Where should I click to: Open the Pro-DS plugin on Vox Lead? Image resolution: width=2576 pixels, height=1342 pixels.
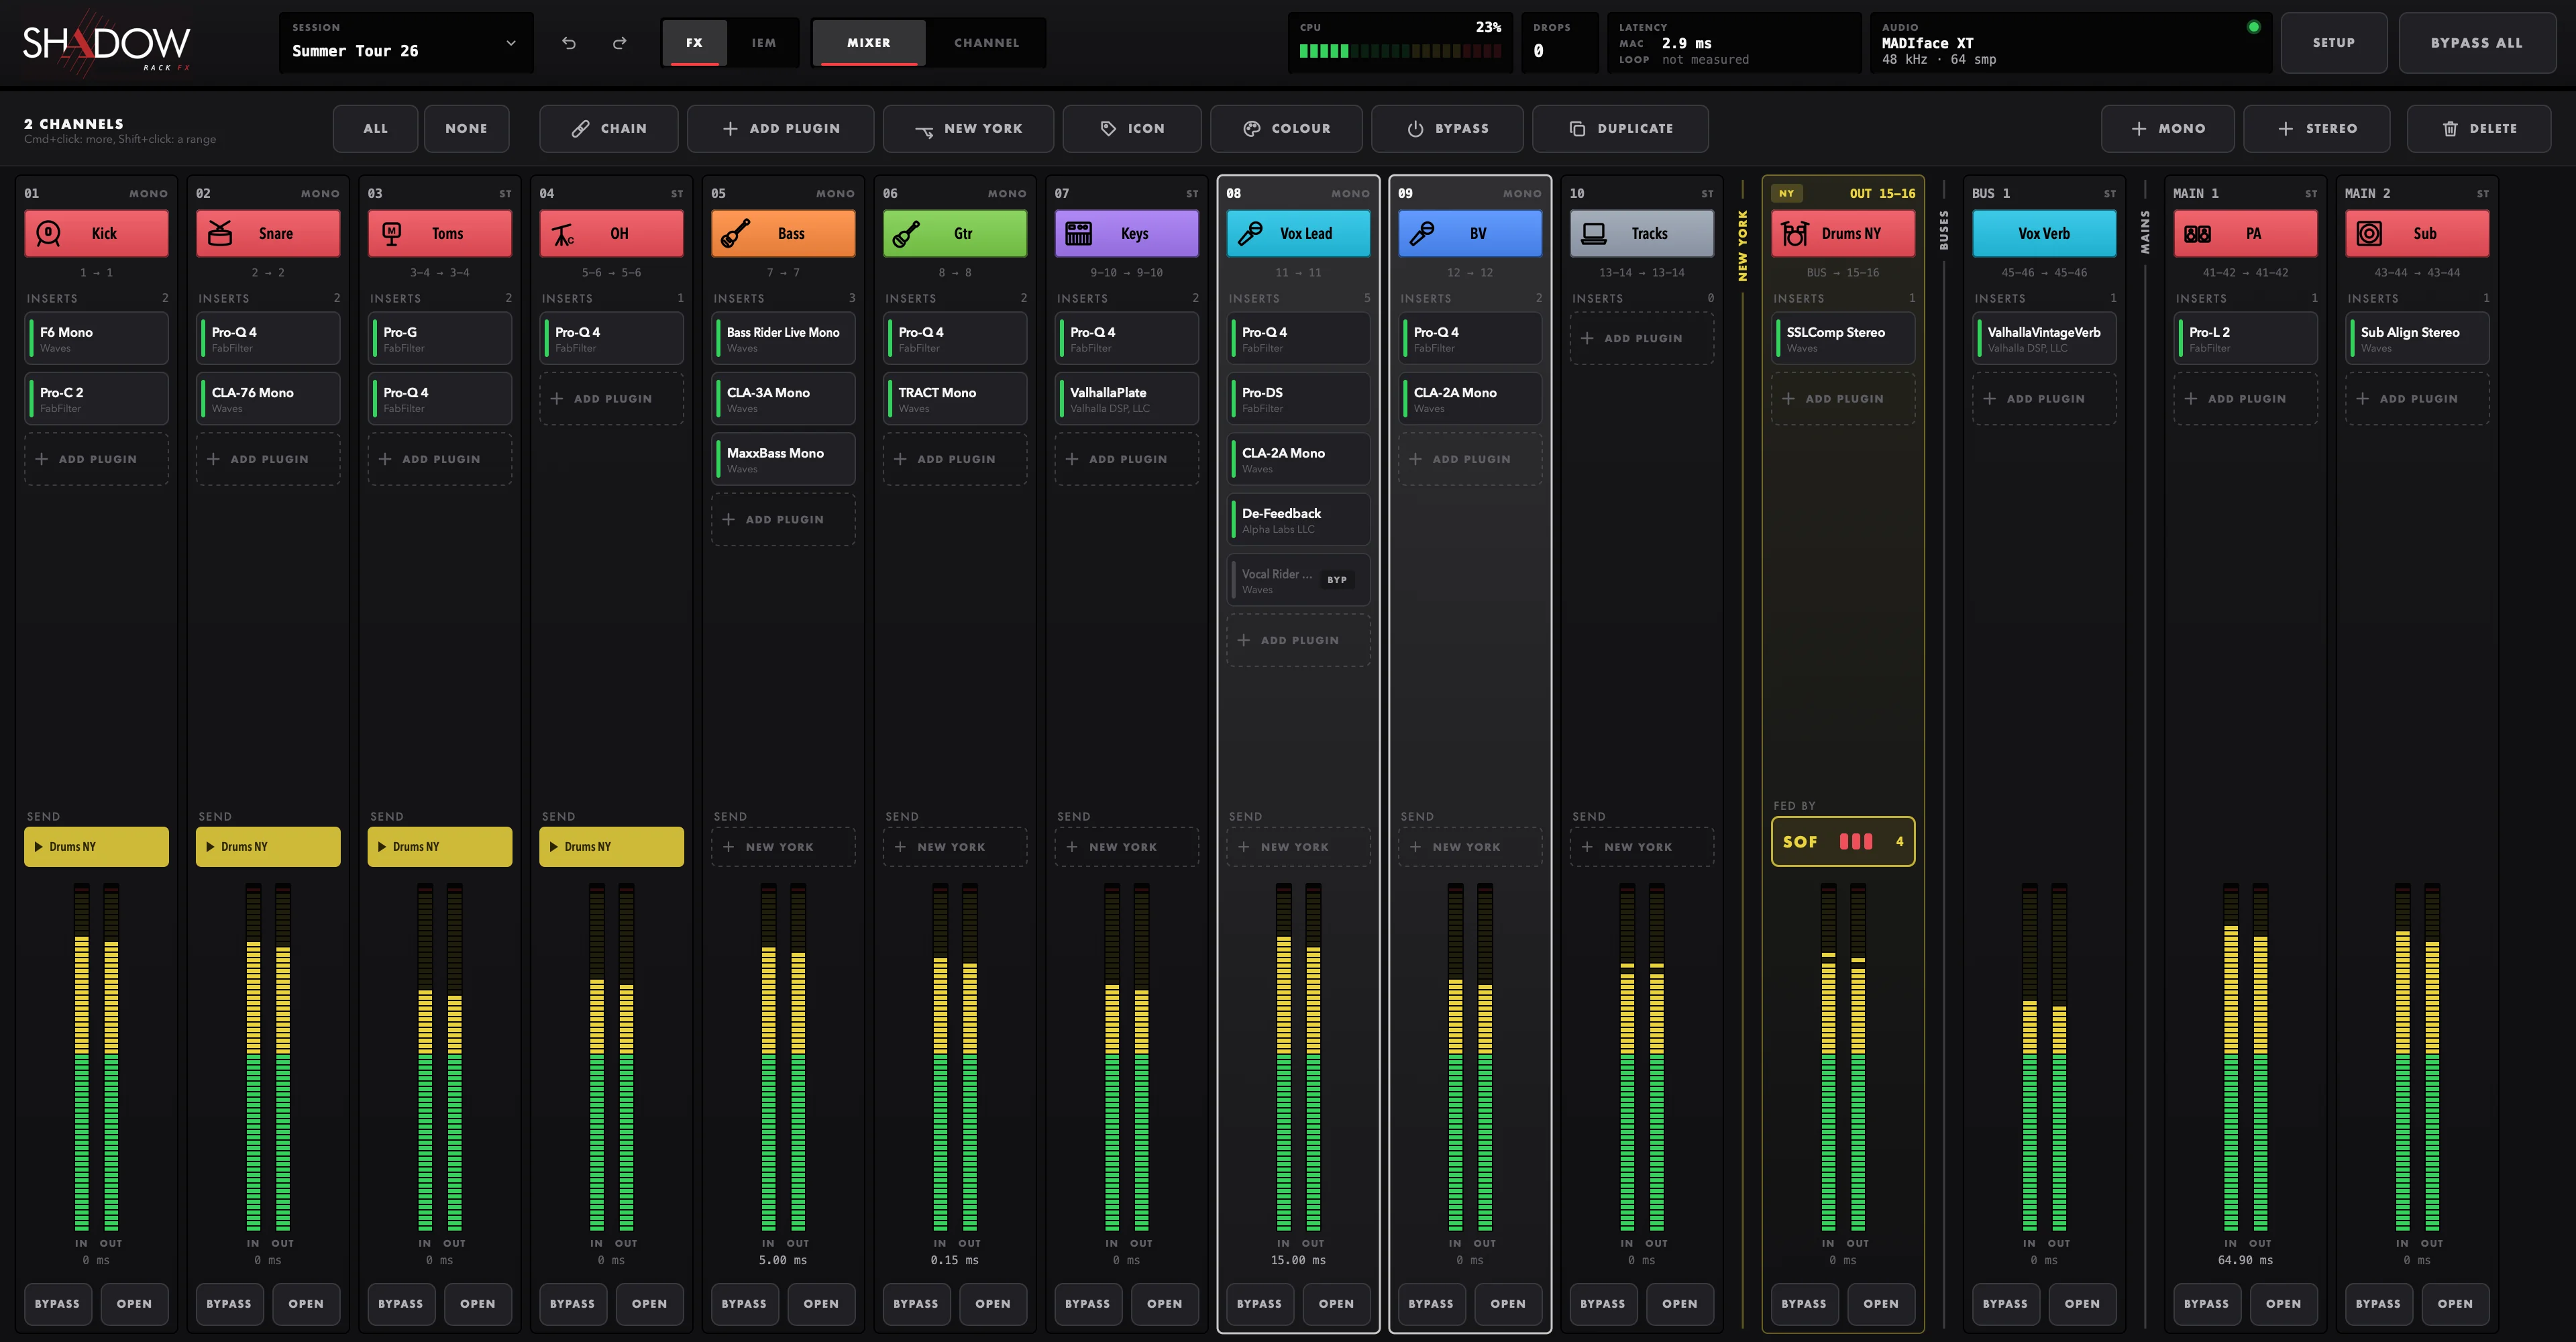click(1299, 399)
